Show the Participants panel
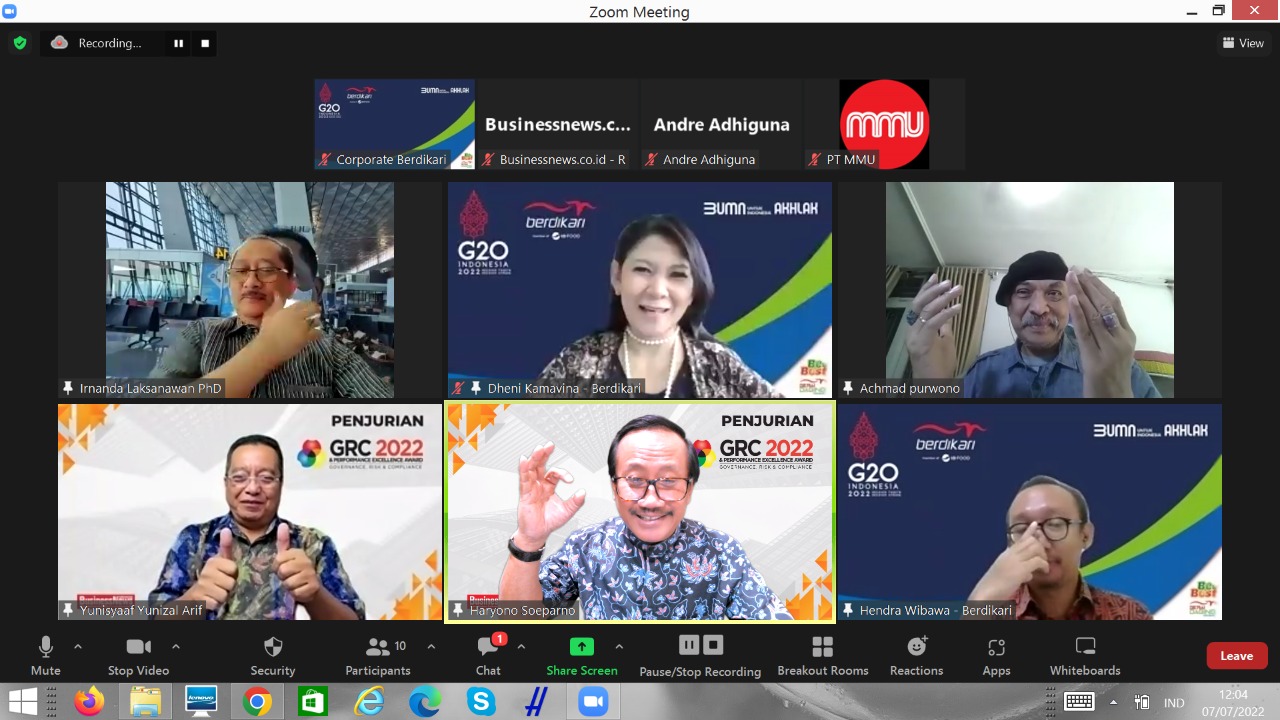 point(378,656)
